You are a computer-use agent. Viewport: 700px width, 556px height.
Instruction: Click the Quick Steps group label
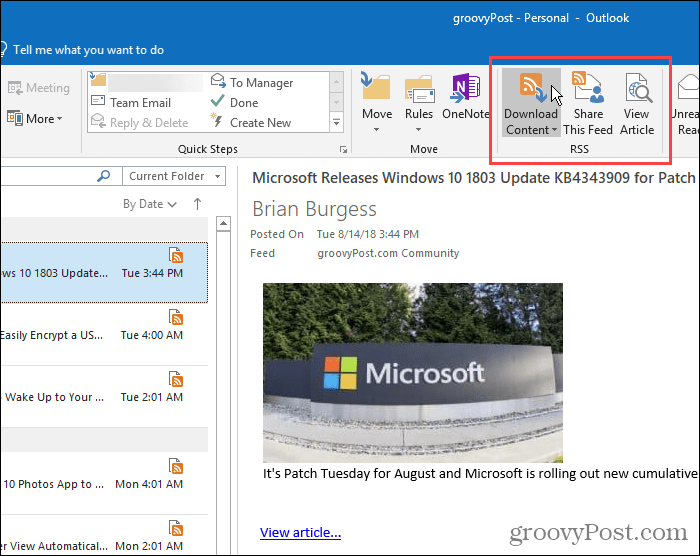coord(208,149)
